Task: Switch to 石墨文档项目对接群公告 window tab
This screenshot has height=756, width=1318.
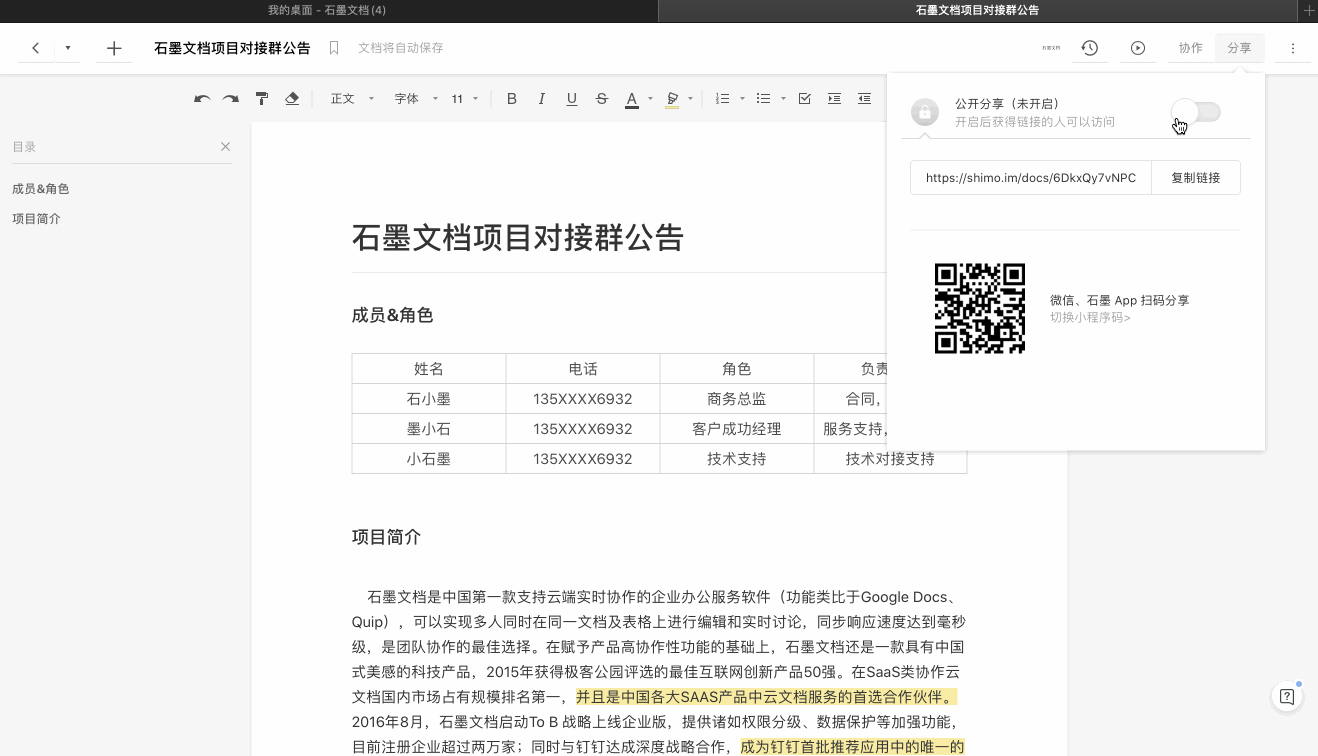Action: (977, 10)
